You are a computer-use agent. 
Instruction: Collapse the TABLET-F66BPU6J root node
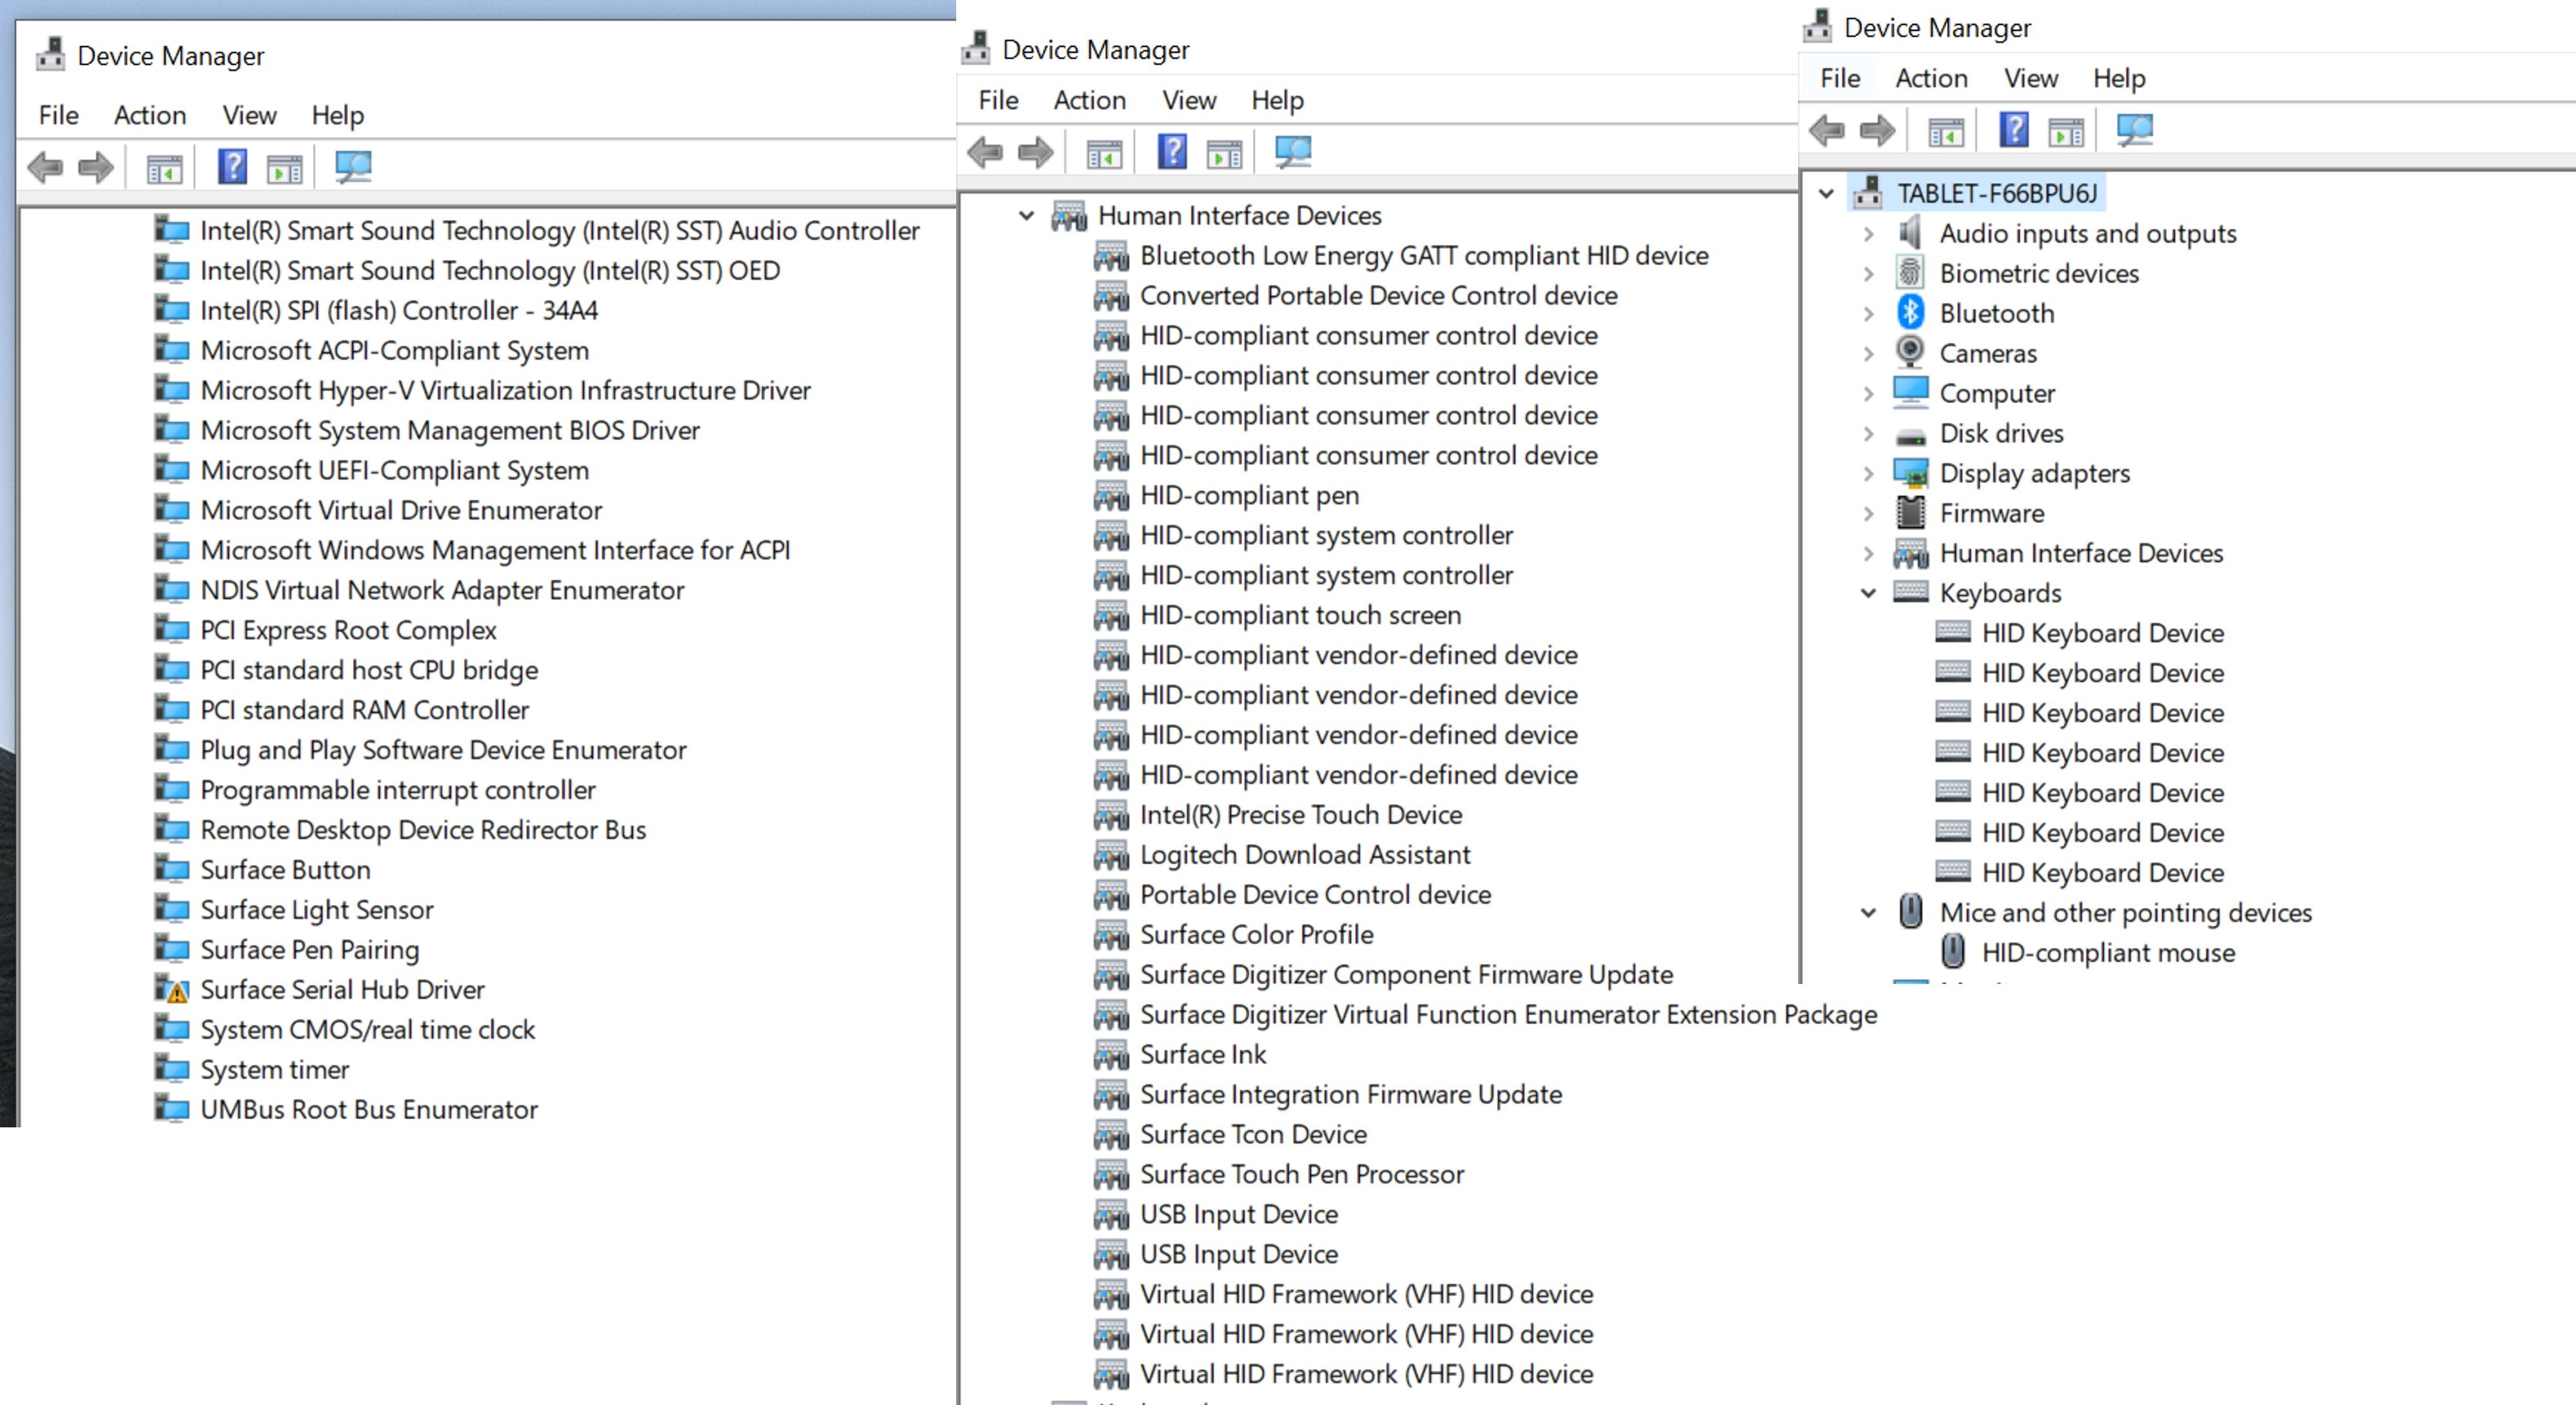tap(1826, 193)
